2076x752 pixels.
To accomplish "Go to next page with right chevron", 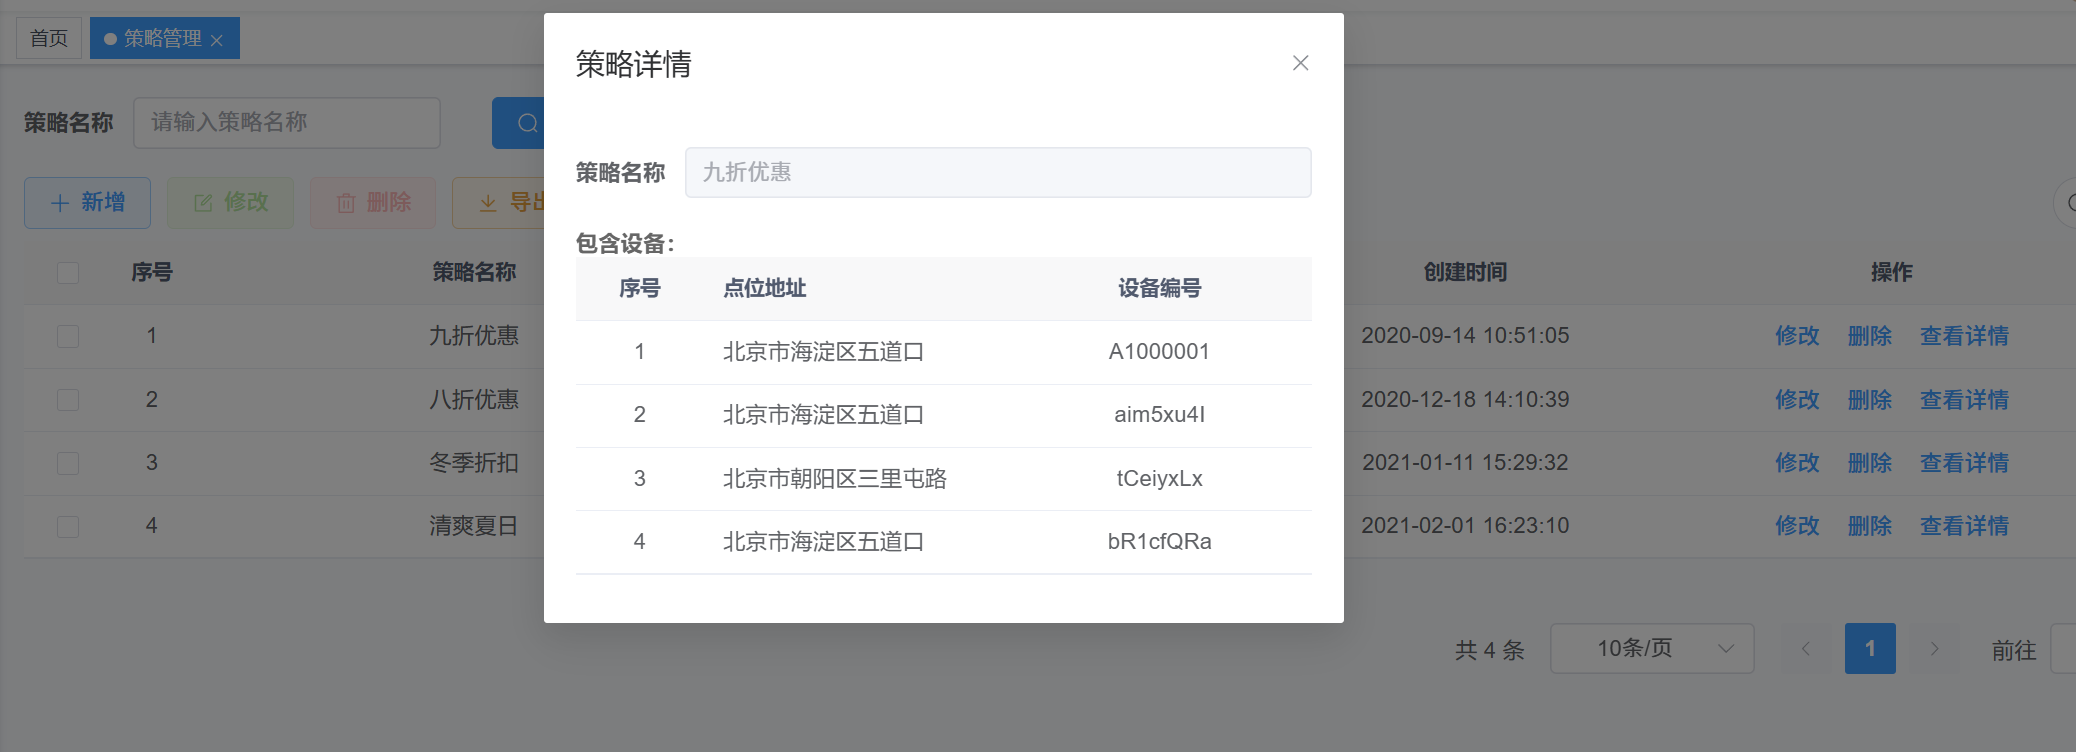I will pyautogui.click(x=1934, y=648).
